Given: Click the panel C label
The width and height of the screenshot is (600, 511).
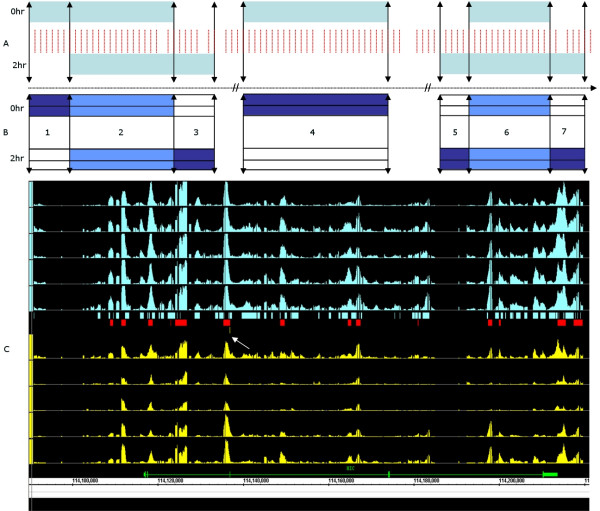Looking at the screenshot, I should click(x=7, y=347).
